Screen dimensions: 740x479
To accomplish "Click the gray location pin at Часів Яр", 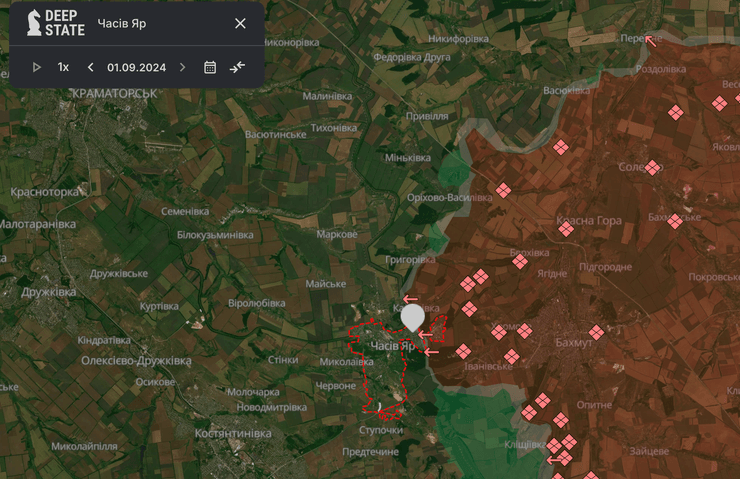I will [x=412, y=317].
